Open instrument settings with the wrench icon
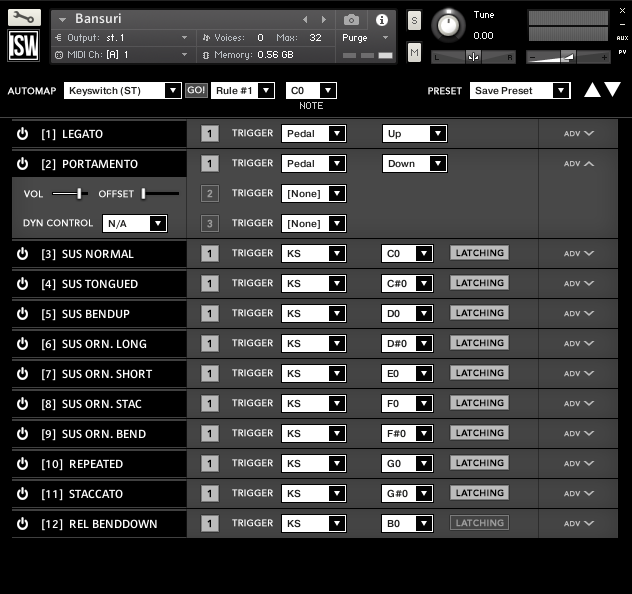 [x=24, y=18]
